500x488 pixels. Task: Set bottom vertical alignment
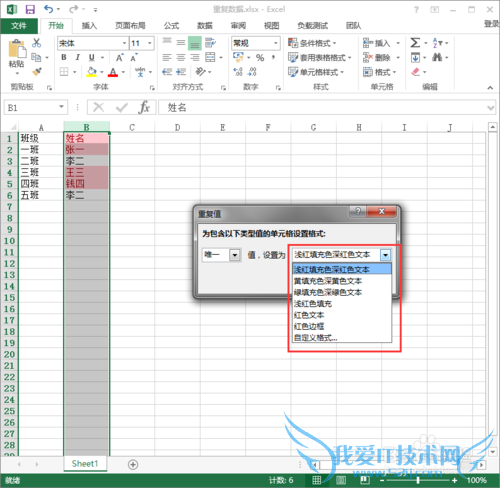[195, 43]
